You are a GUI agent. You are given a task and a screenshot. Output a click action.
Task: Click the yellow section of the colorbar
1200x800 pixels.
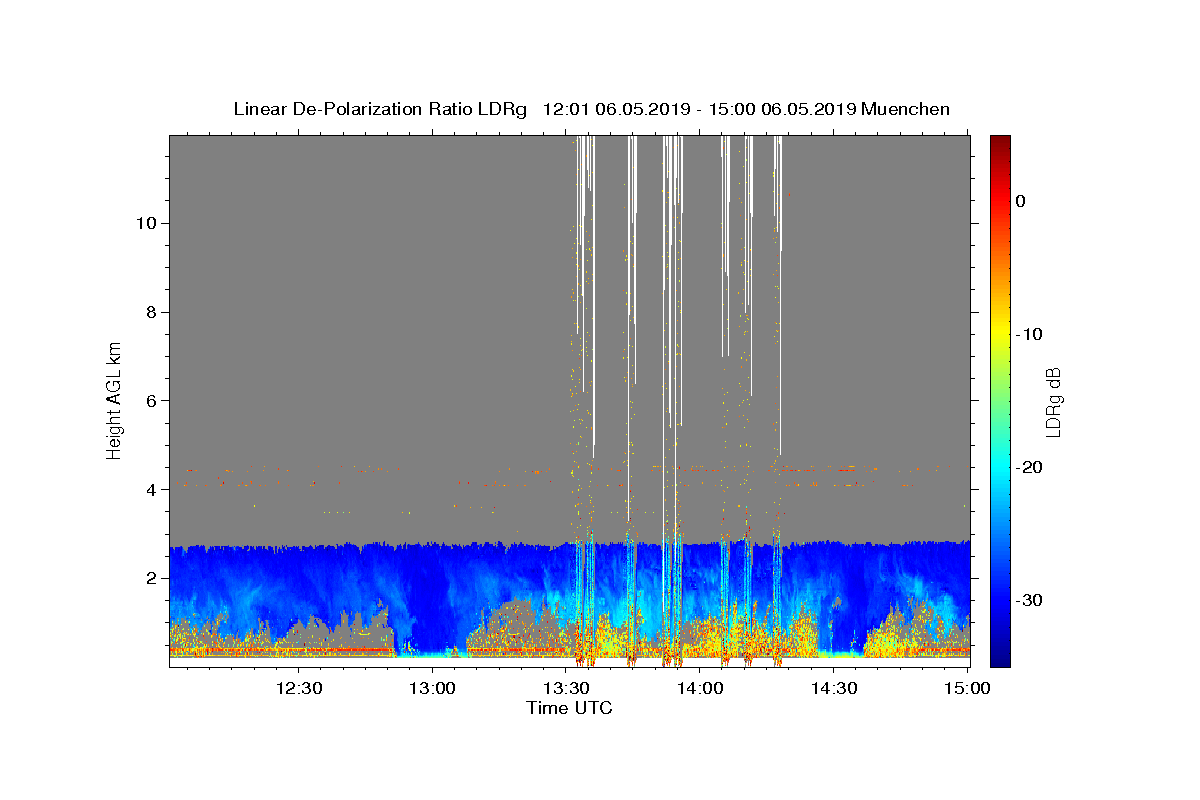[x=1000, y=334]
